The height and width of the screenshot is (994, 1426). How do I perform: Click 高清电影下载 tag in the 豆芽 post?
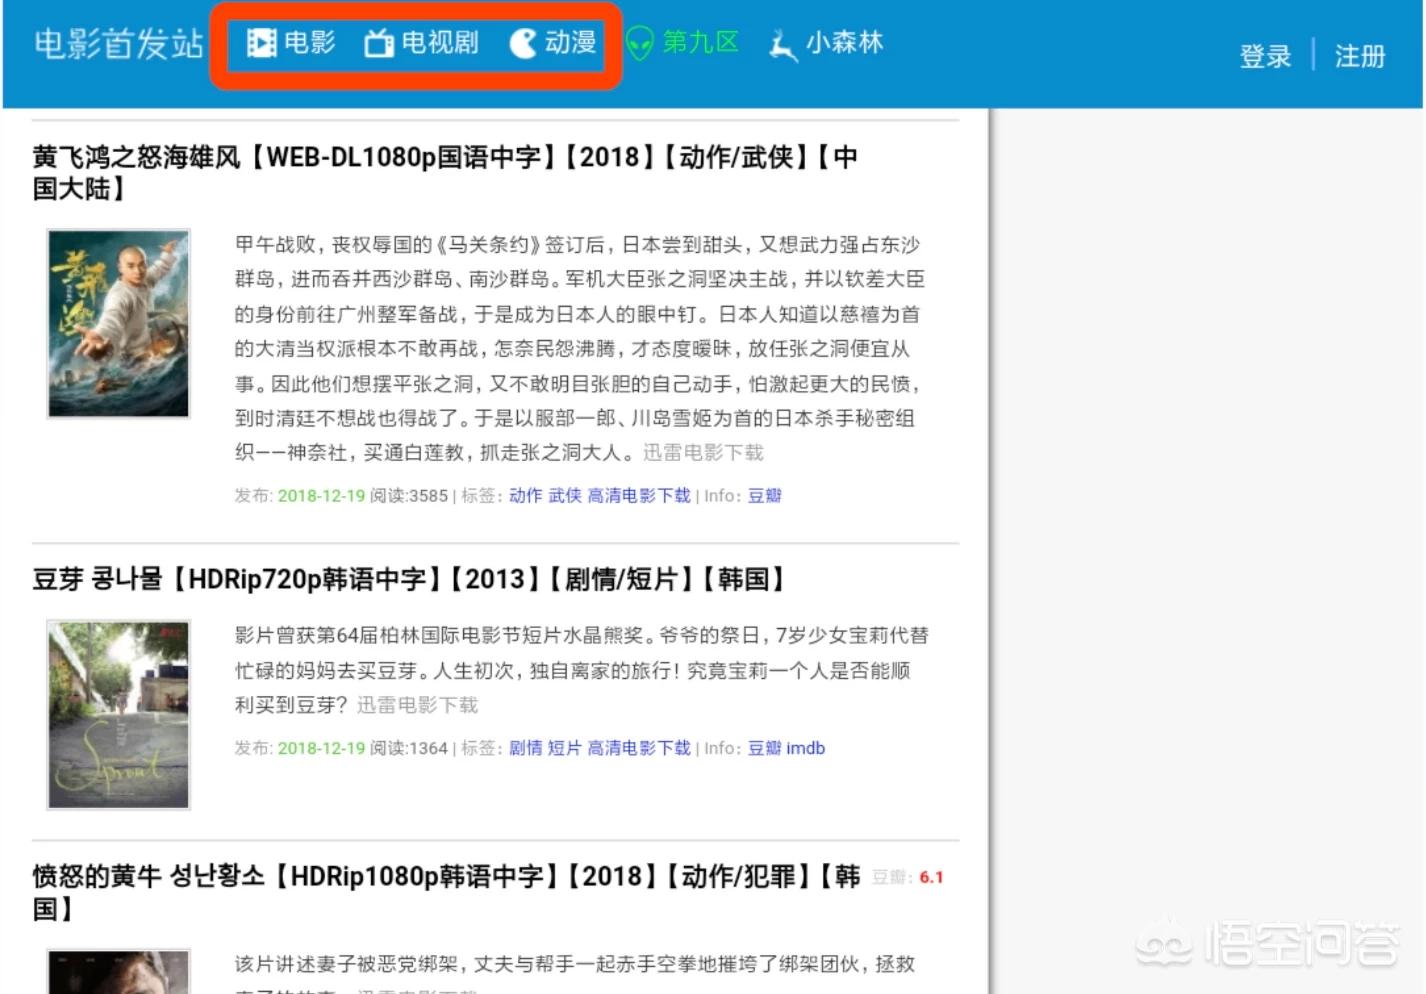pyautogui.click(x=639, y=748)
